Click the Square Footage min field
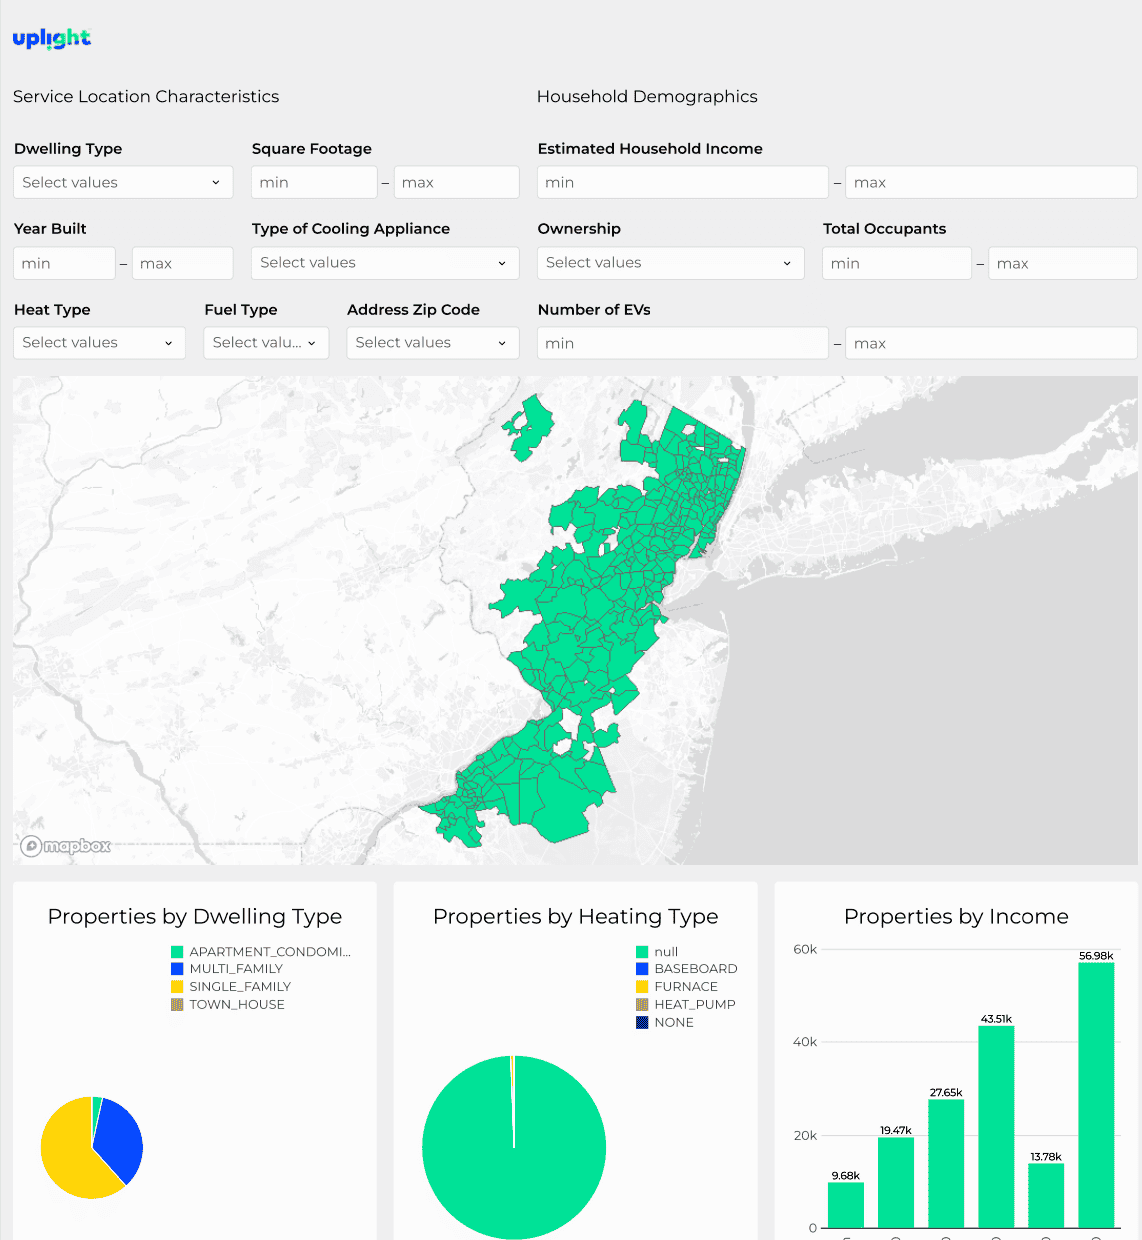Screen dimensions: 1142x1240 [314, 182]
